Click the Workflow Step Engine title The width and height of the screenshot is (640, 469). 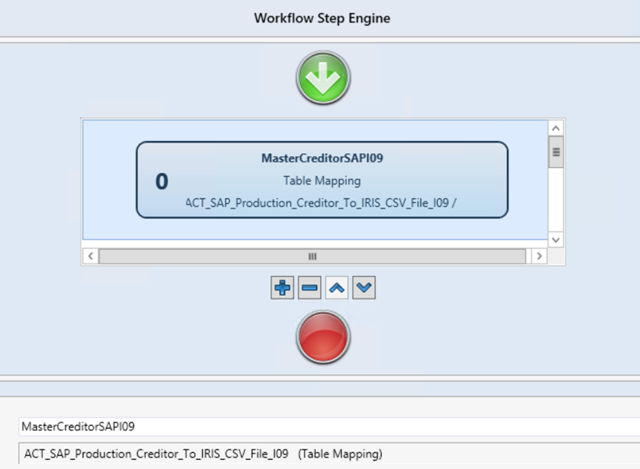pos(322,18)
